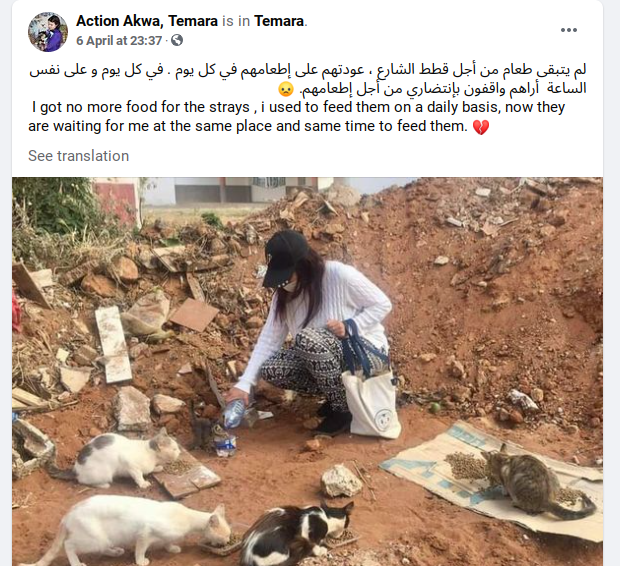Open the 6 April at 23:37 timestamp
The image size is (620, 566).
point(119,40)
